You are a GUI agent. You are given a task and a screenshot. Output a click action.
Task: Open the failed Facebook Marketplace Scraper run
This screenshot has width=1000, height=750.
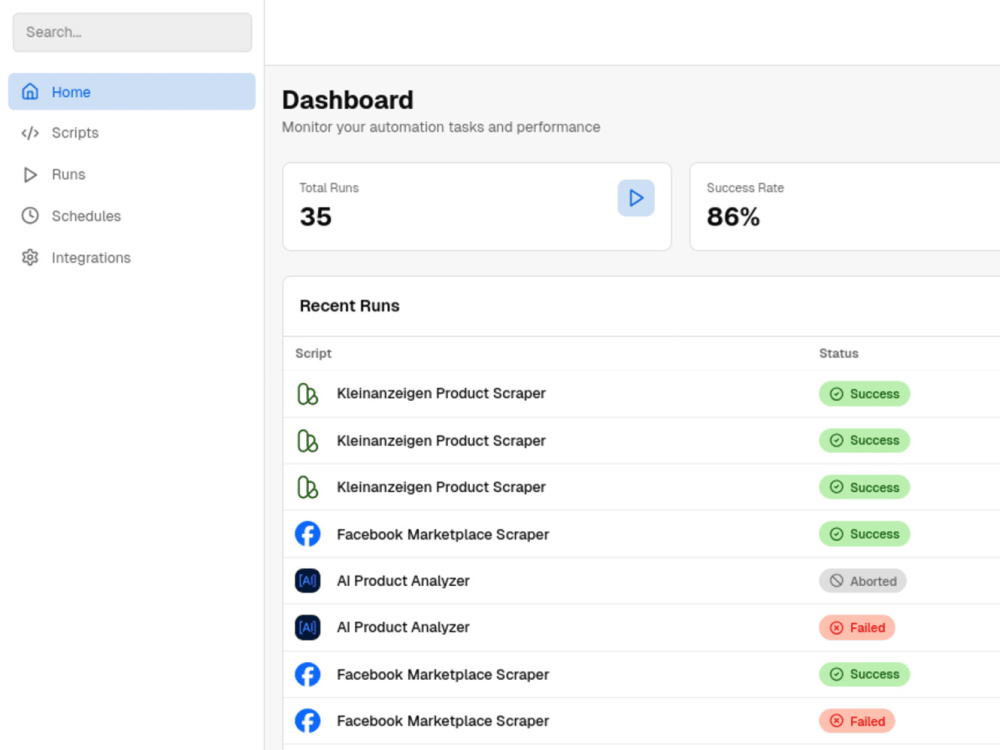pos(443,721)
